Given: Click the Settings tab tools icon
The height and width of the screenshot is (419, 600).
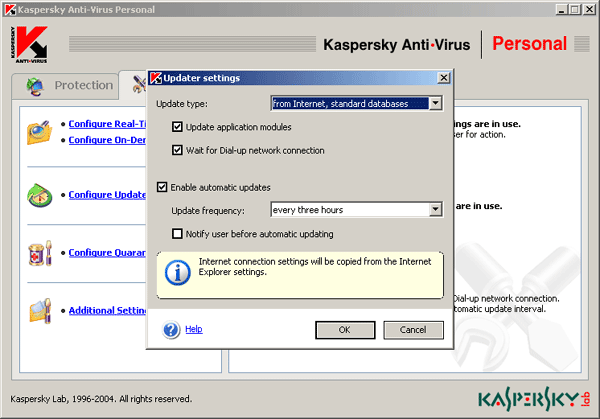Looking at the screenshot, I should click(139, 85).
